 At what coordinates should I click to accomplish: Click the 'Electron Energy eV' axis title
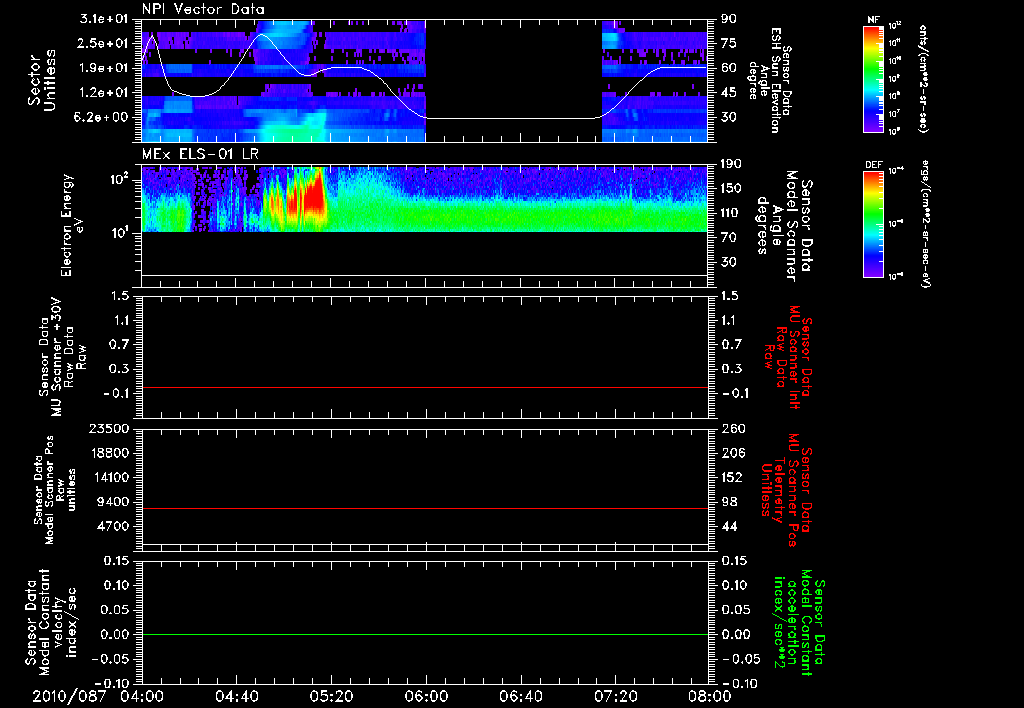(73, 225)
